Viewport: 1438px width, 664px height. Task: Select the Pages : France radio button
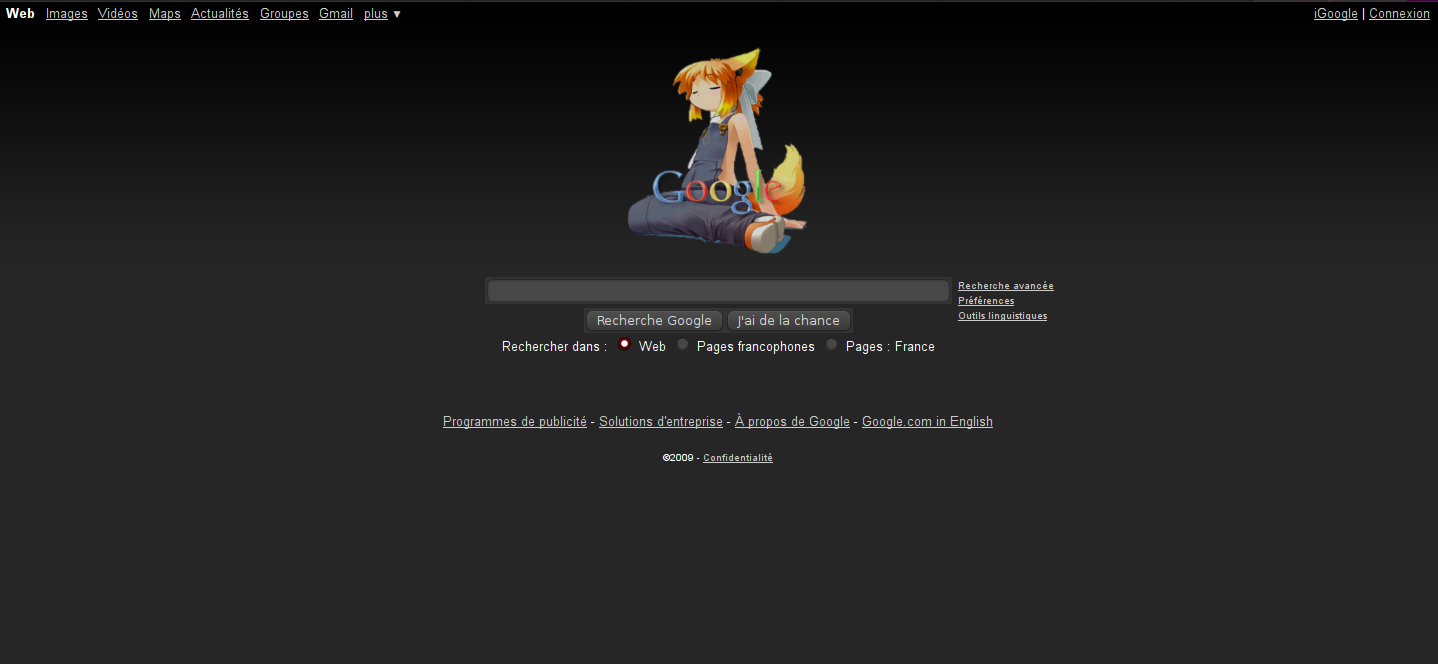click(x=832, y=344)
